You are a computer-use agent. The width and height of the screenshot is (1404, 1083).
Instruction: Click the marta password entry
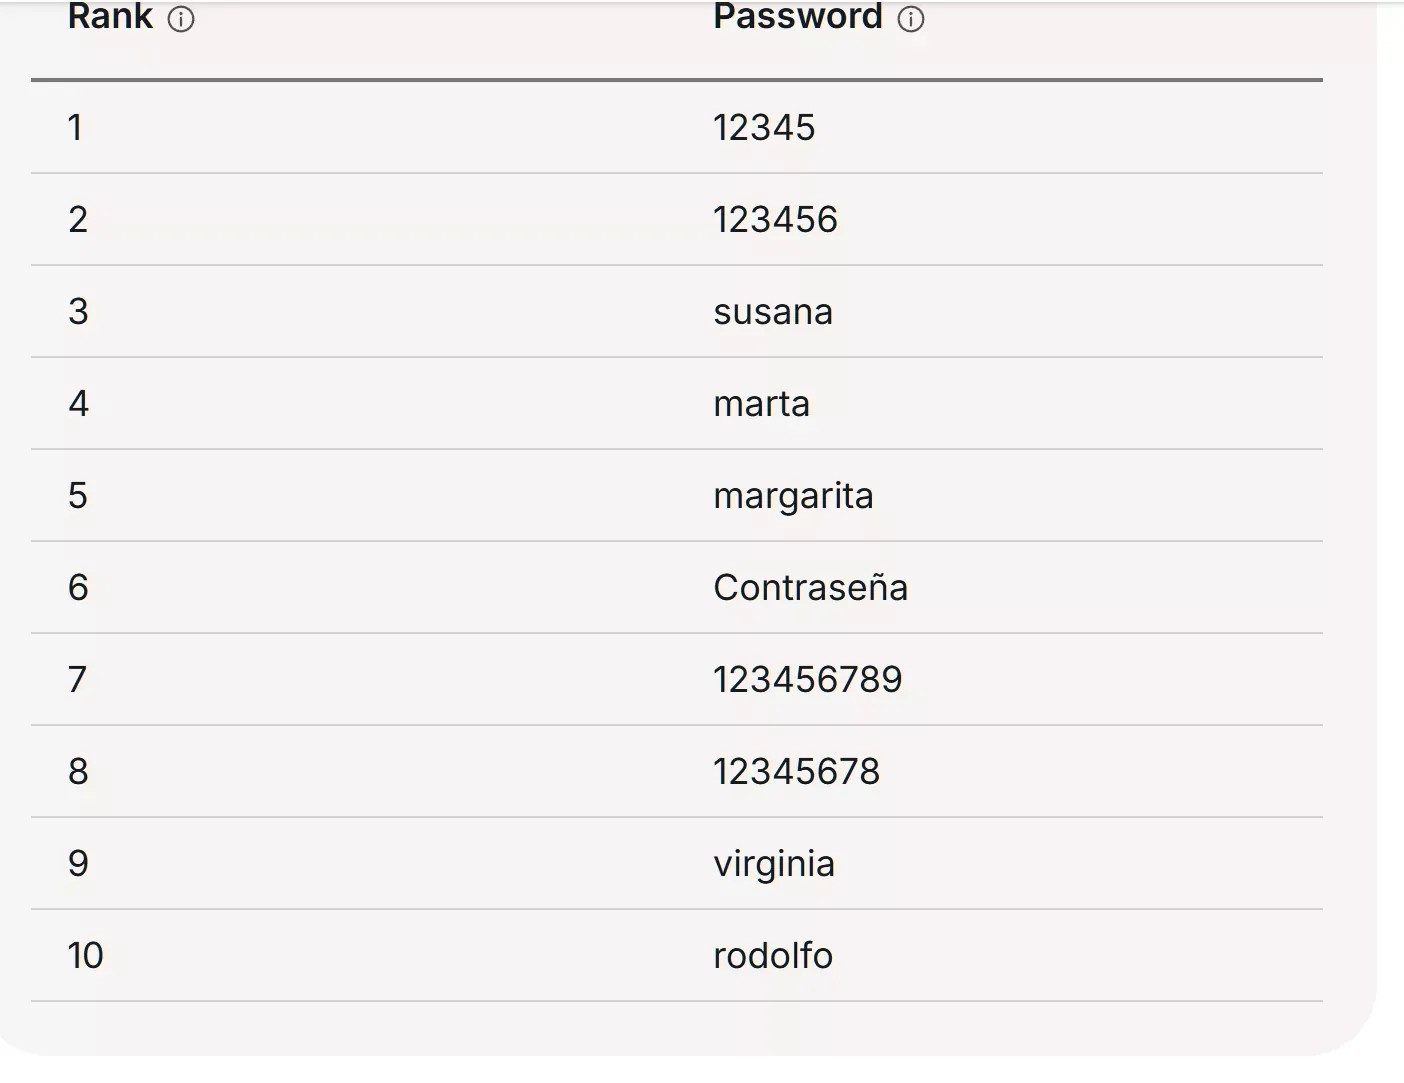(761, 404)
